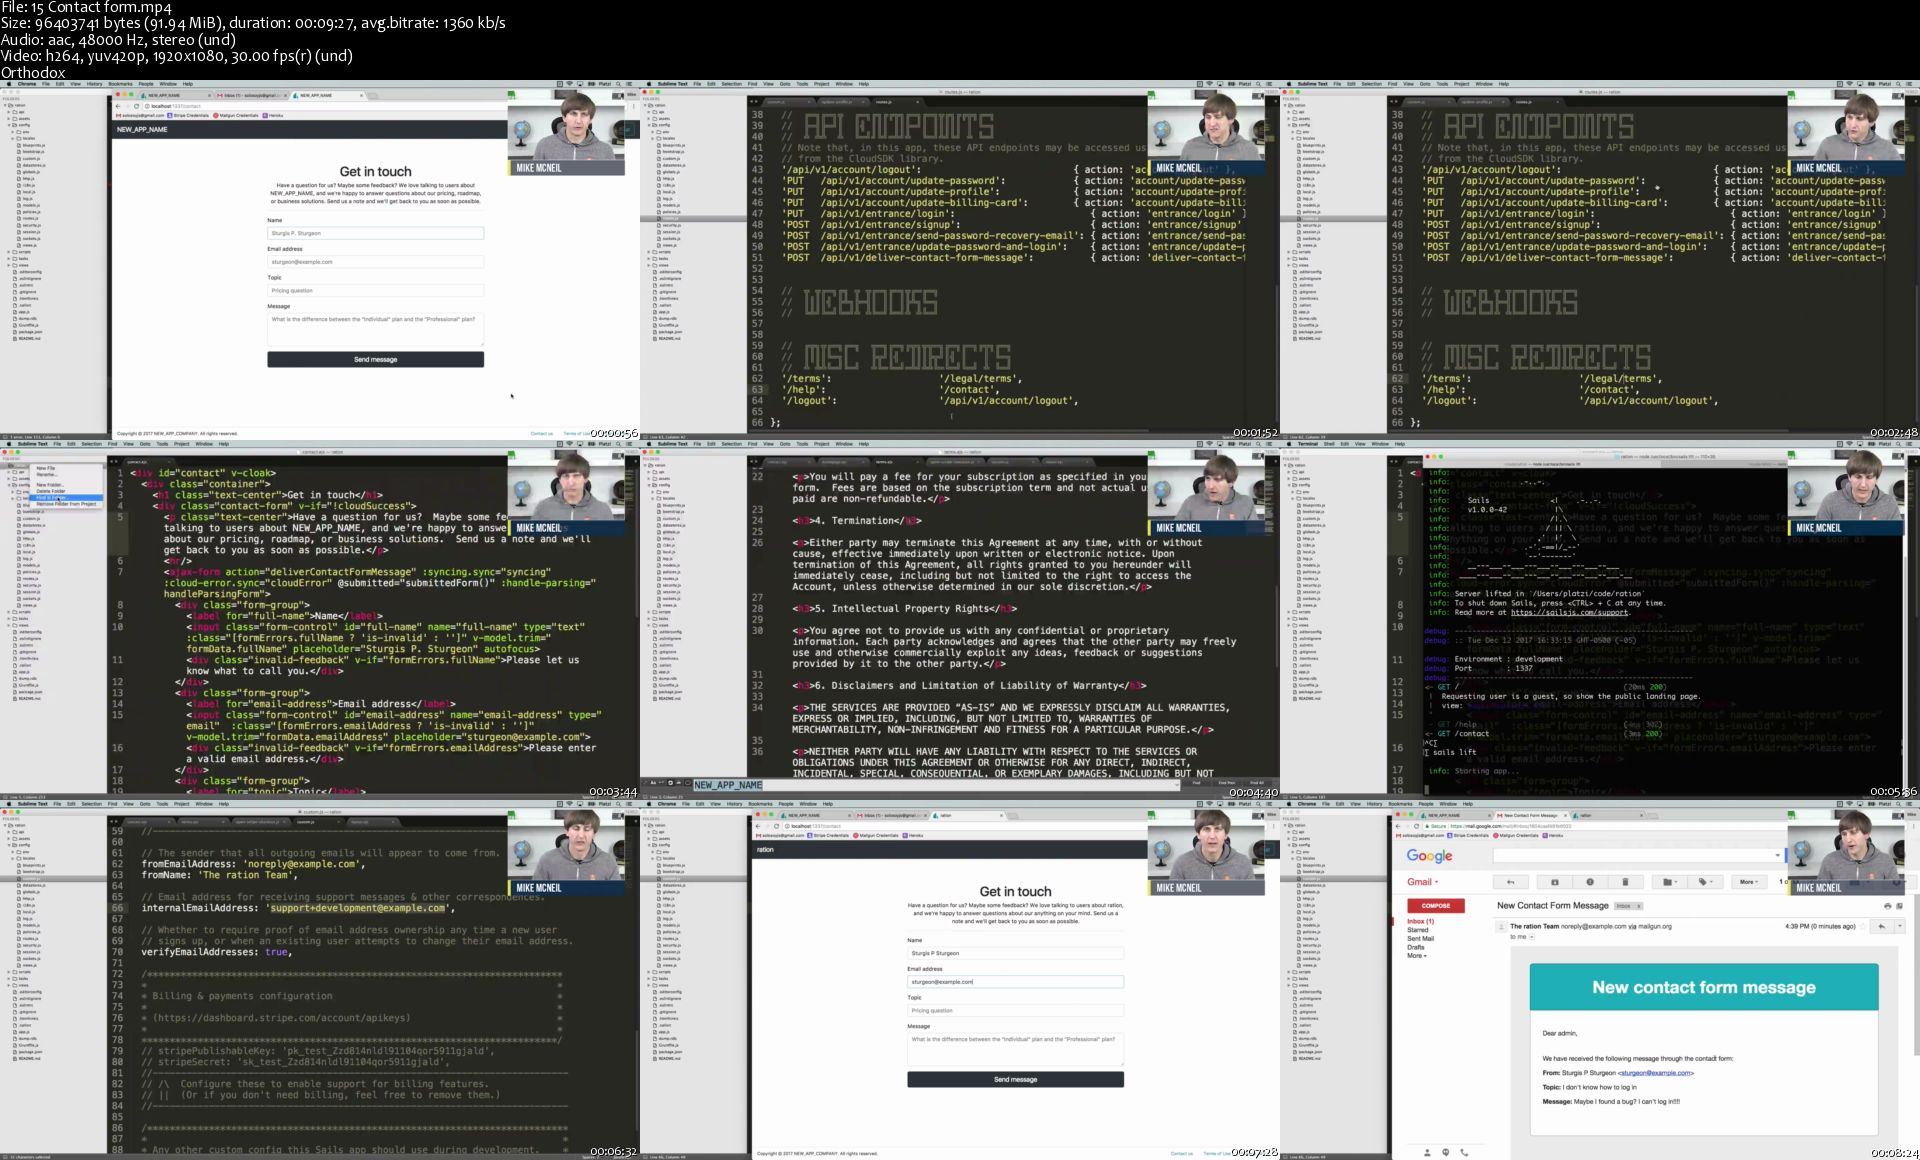The height and width of the screenshot is (1160, 1920).
Task: Choose Remove Folder from Project in 00:03:44 context menu
Action: coord(66,504)
